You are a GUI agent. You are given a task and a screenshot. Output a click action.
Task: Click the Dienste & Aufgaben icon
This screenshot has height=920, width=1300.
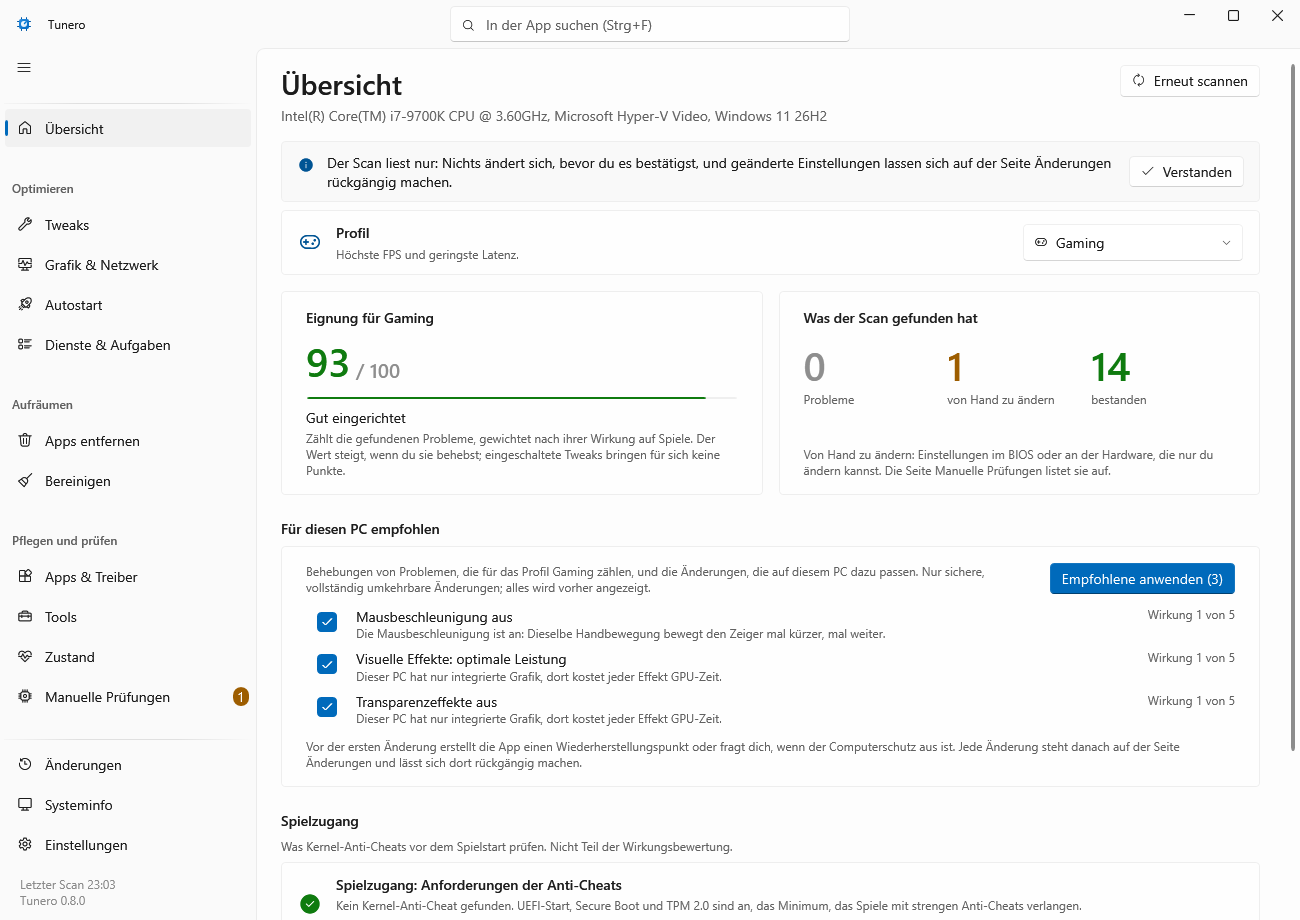click(25, 345)
